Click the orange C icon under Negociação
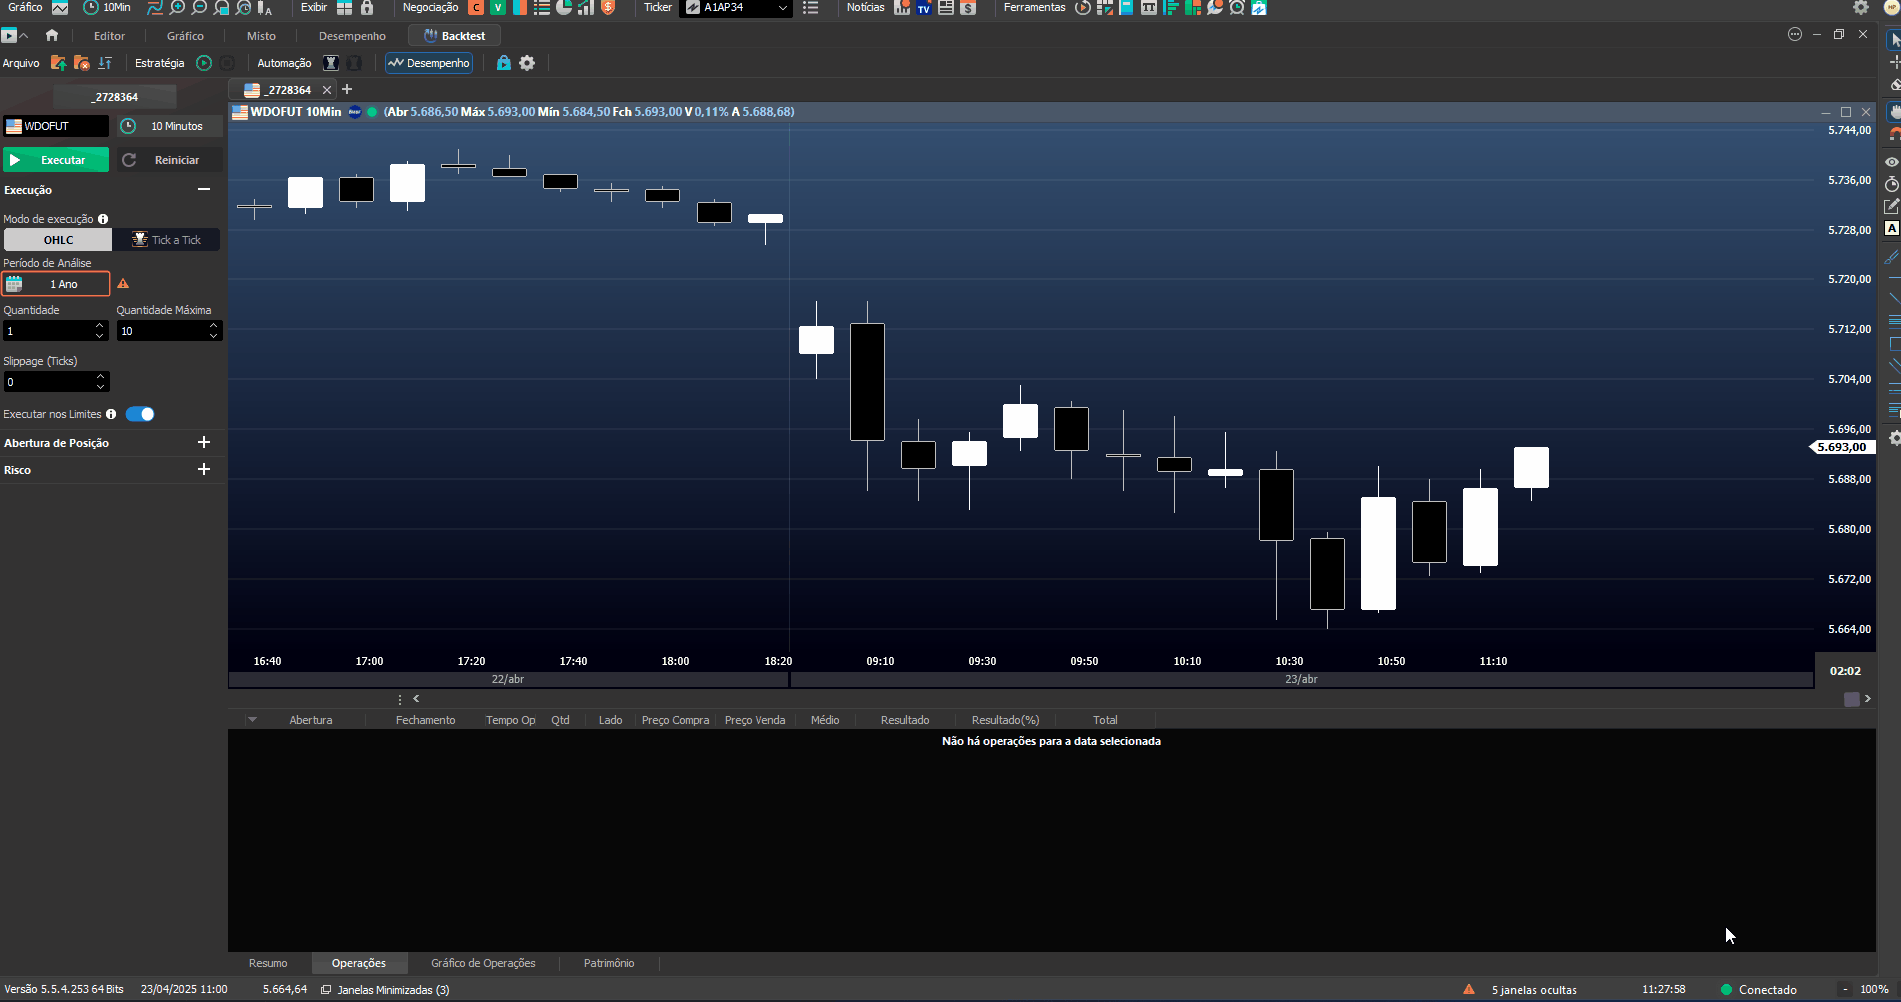The image size is (1901, 1002). click(476, 8)
